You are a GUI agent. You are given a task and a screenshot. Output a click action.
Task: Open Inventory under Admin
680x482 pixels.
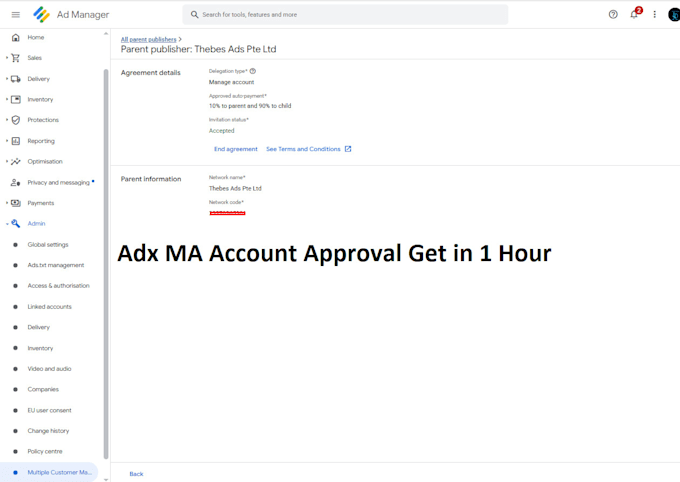(x=40, y=348)
